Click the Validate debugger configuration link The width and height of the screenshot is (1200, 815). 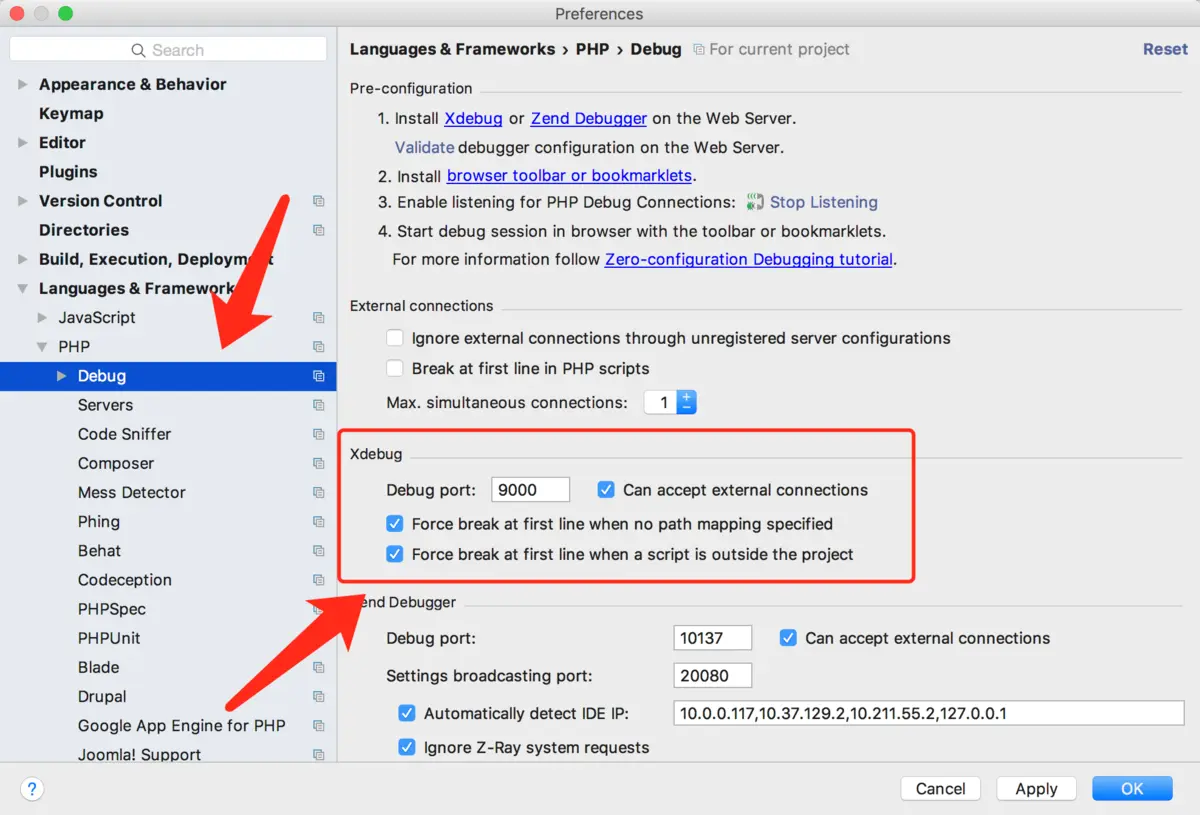coord(424,147)
